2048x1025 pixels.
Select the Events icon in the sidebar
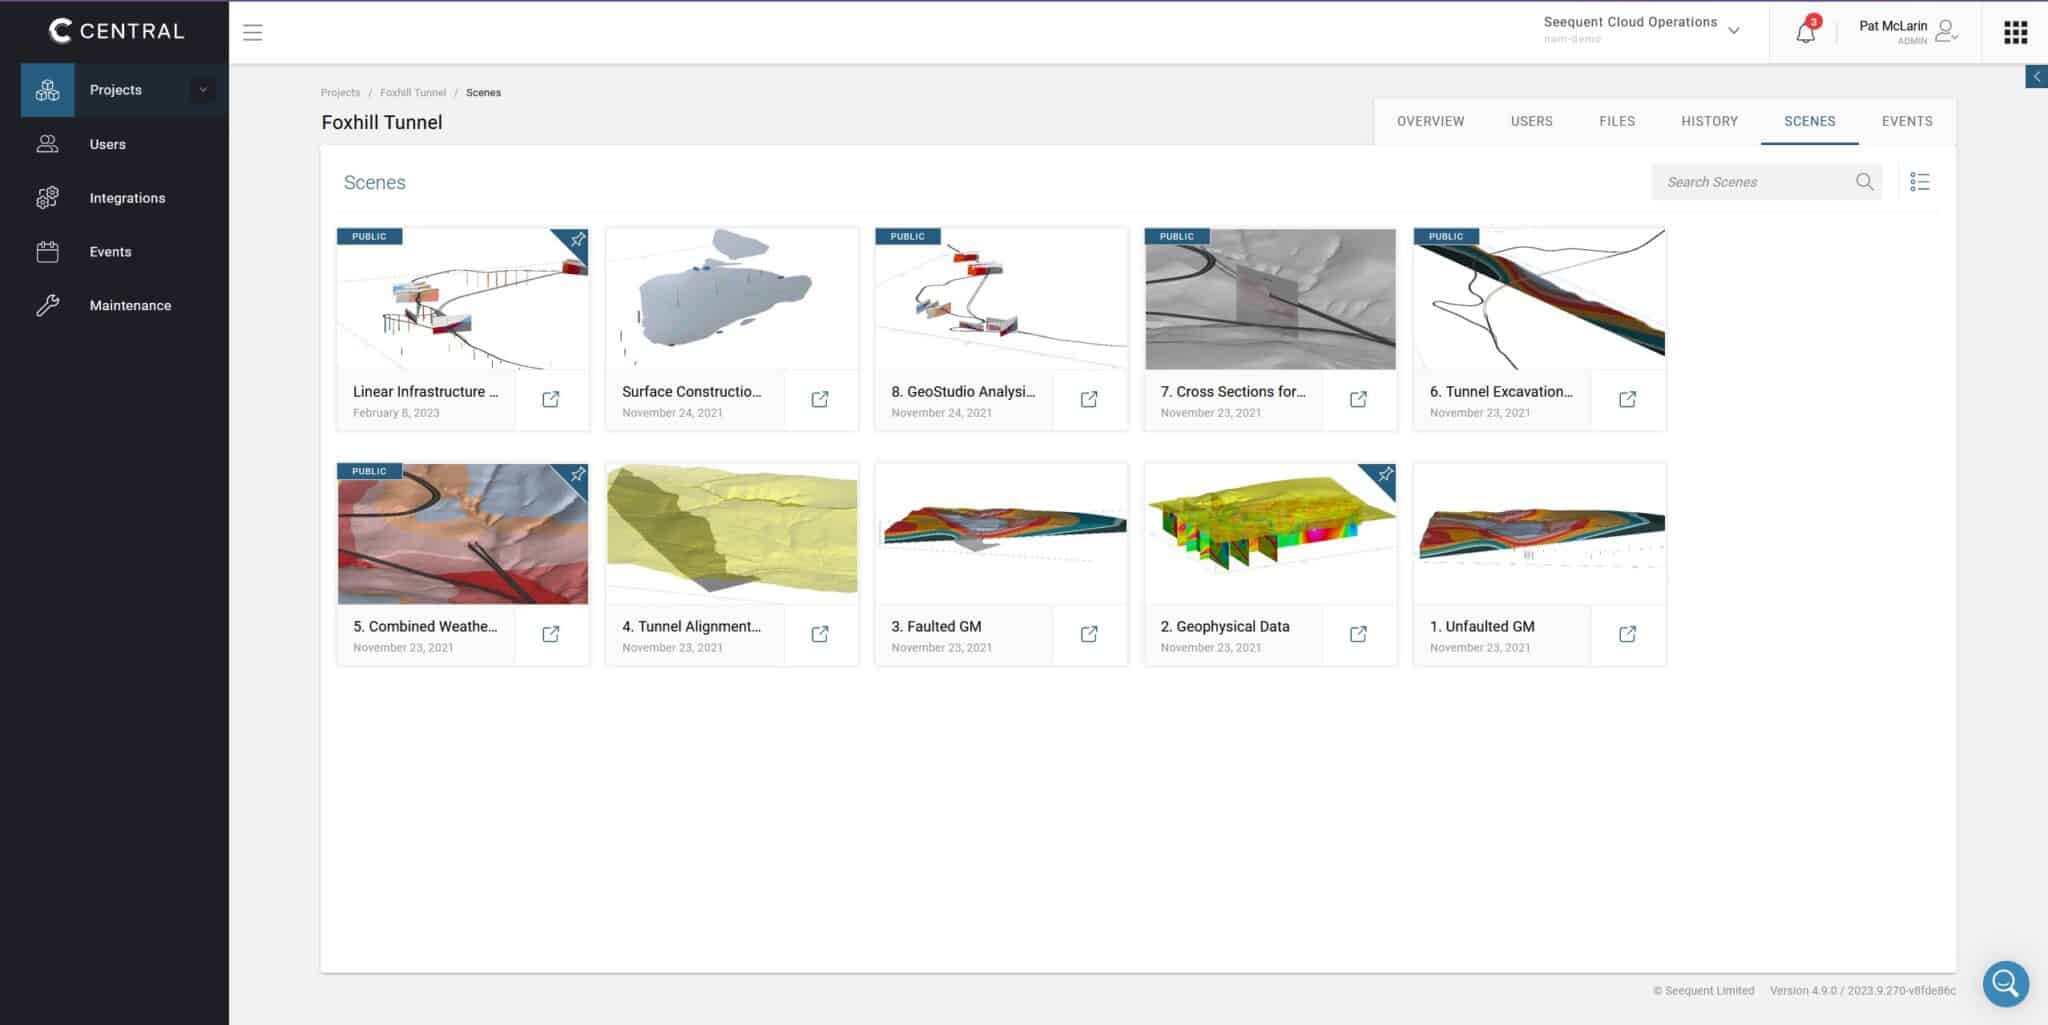pos(47,251)
